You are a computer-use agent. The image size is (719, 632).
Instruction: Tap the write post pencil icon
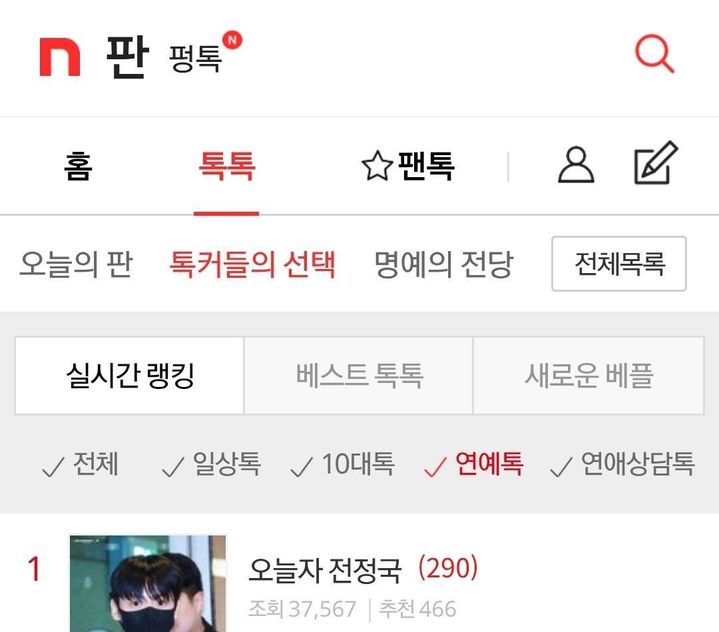tap(656, 163)
